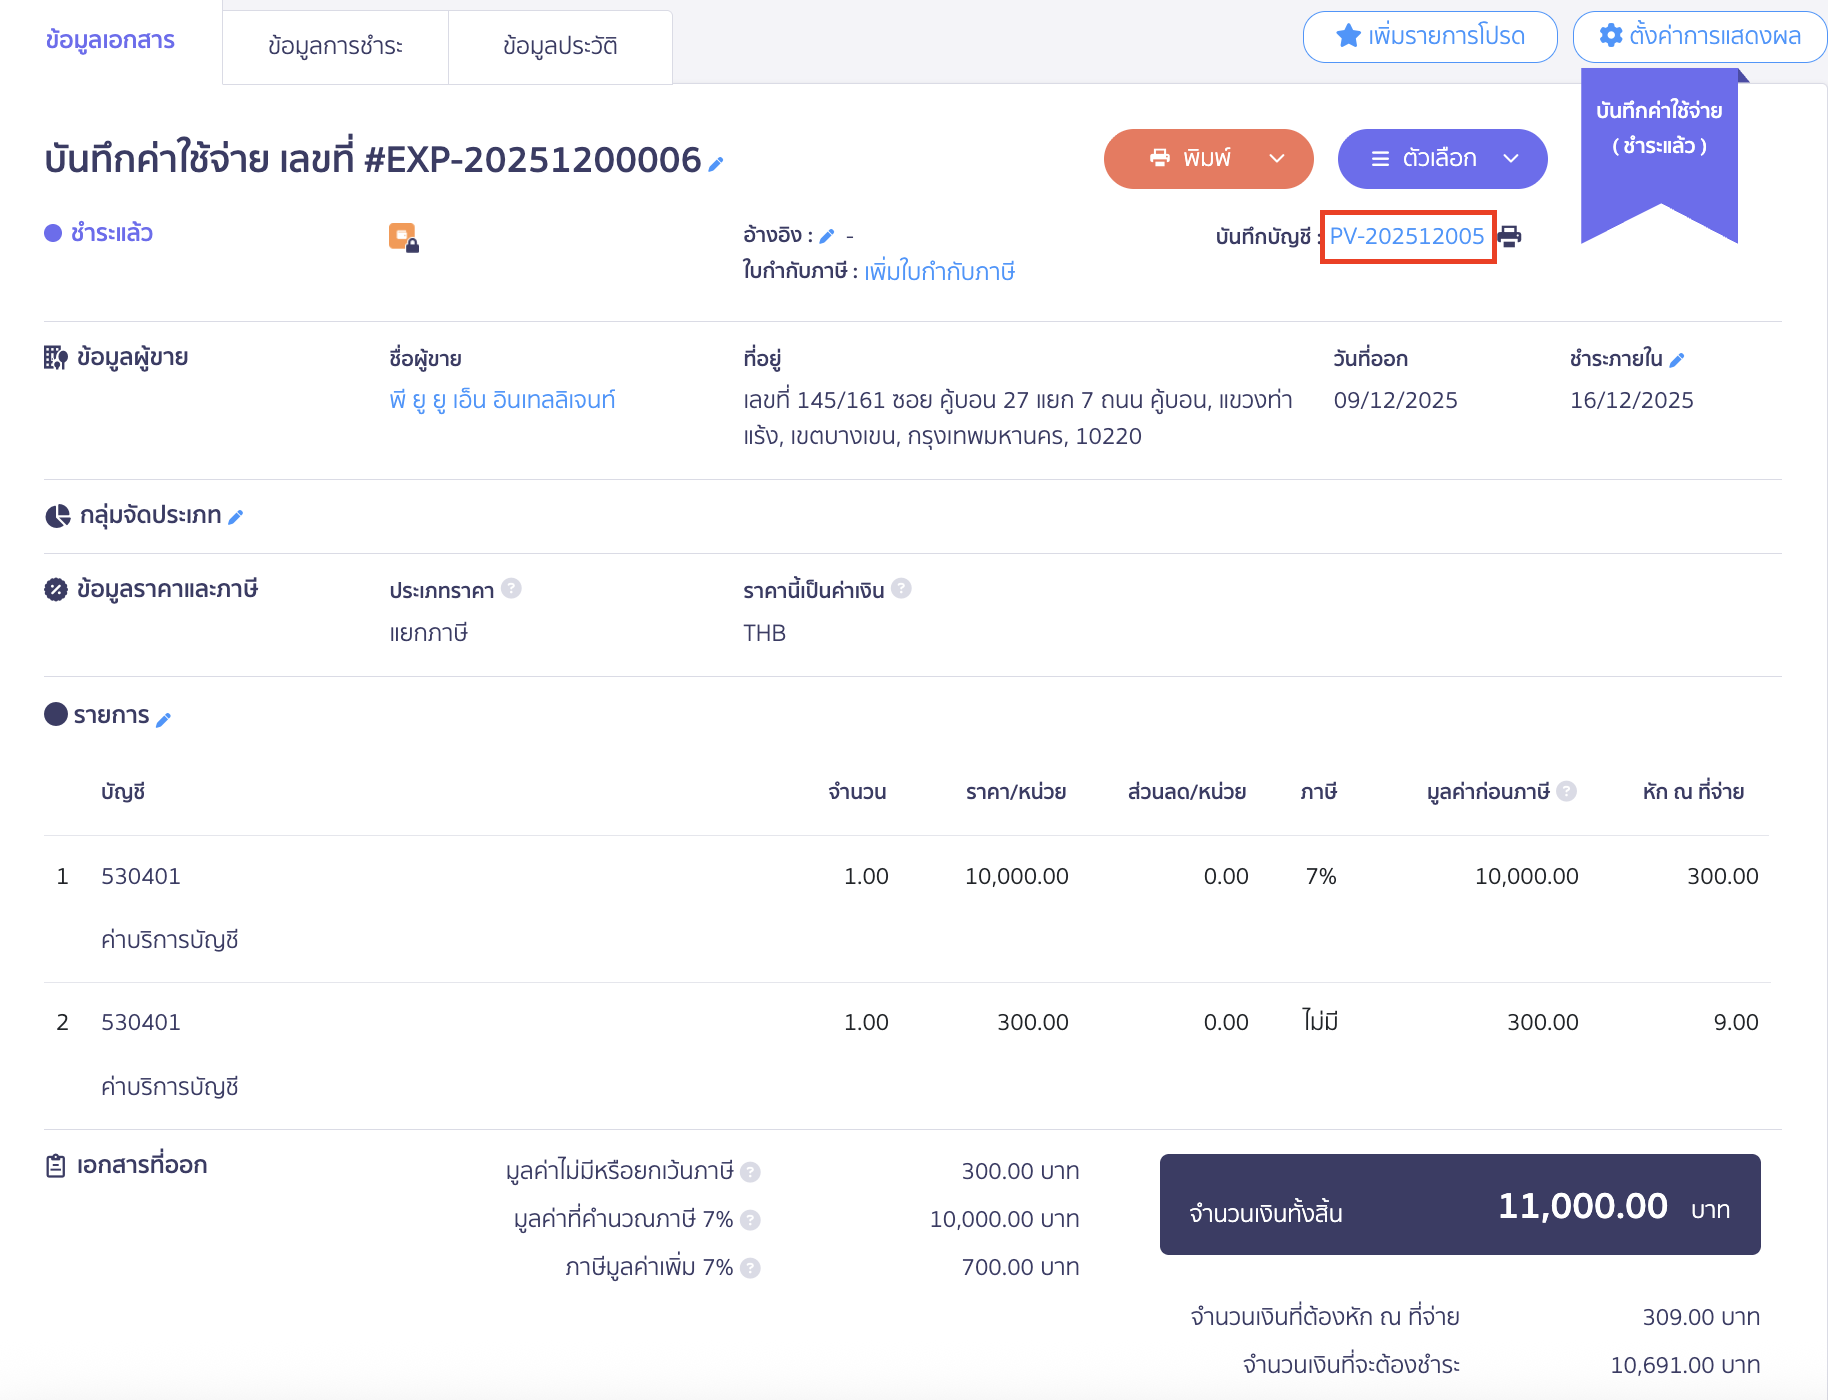This screenshot has height=1400, width=1828.
Task: Click the เพิ่มใบกำกับภาษี link
Action: pos(939,272)
